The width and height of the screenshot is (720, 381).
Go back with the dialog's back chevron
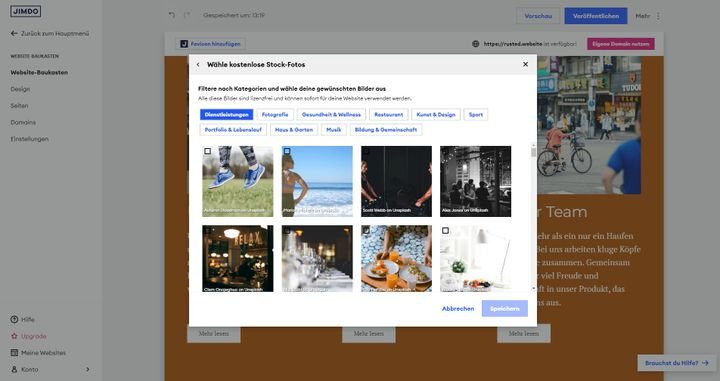198,65
